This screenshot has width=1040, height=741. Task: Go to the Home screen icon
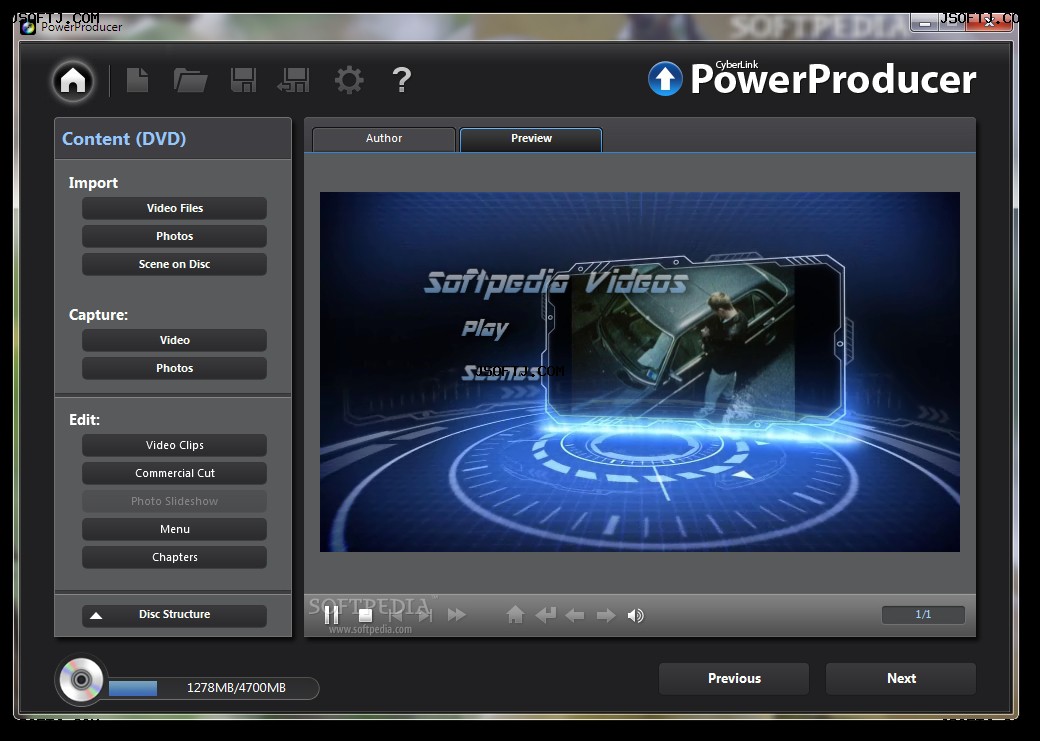(x=73, y=80)
